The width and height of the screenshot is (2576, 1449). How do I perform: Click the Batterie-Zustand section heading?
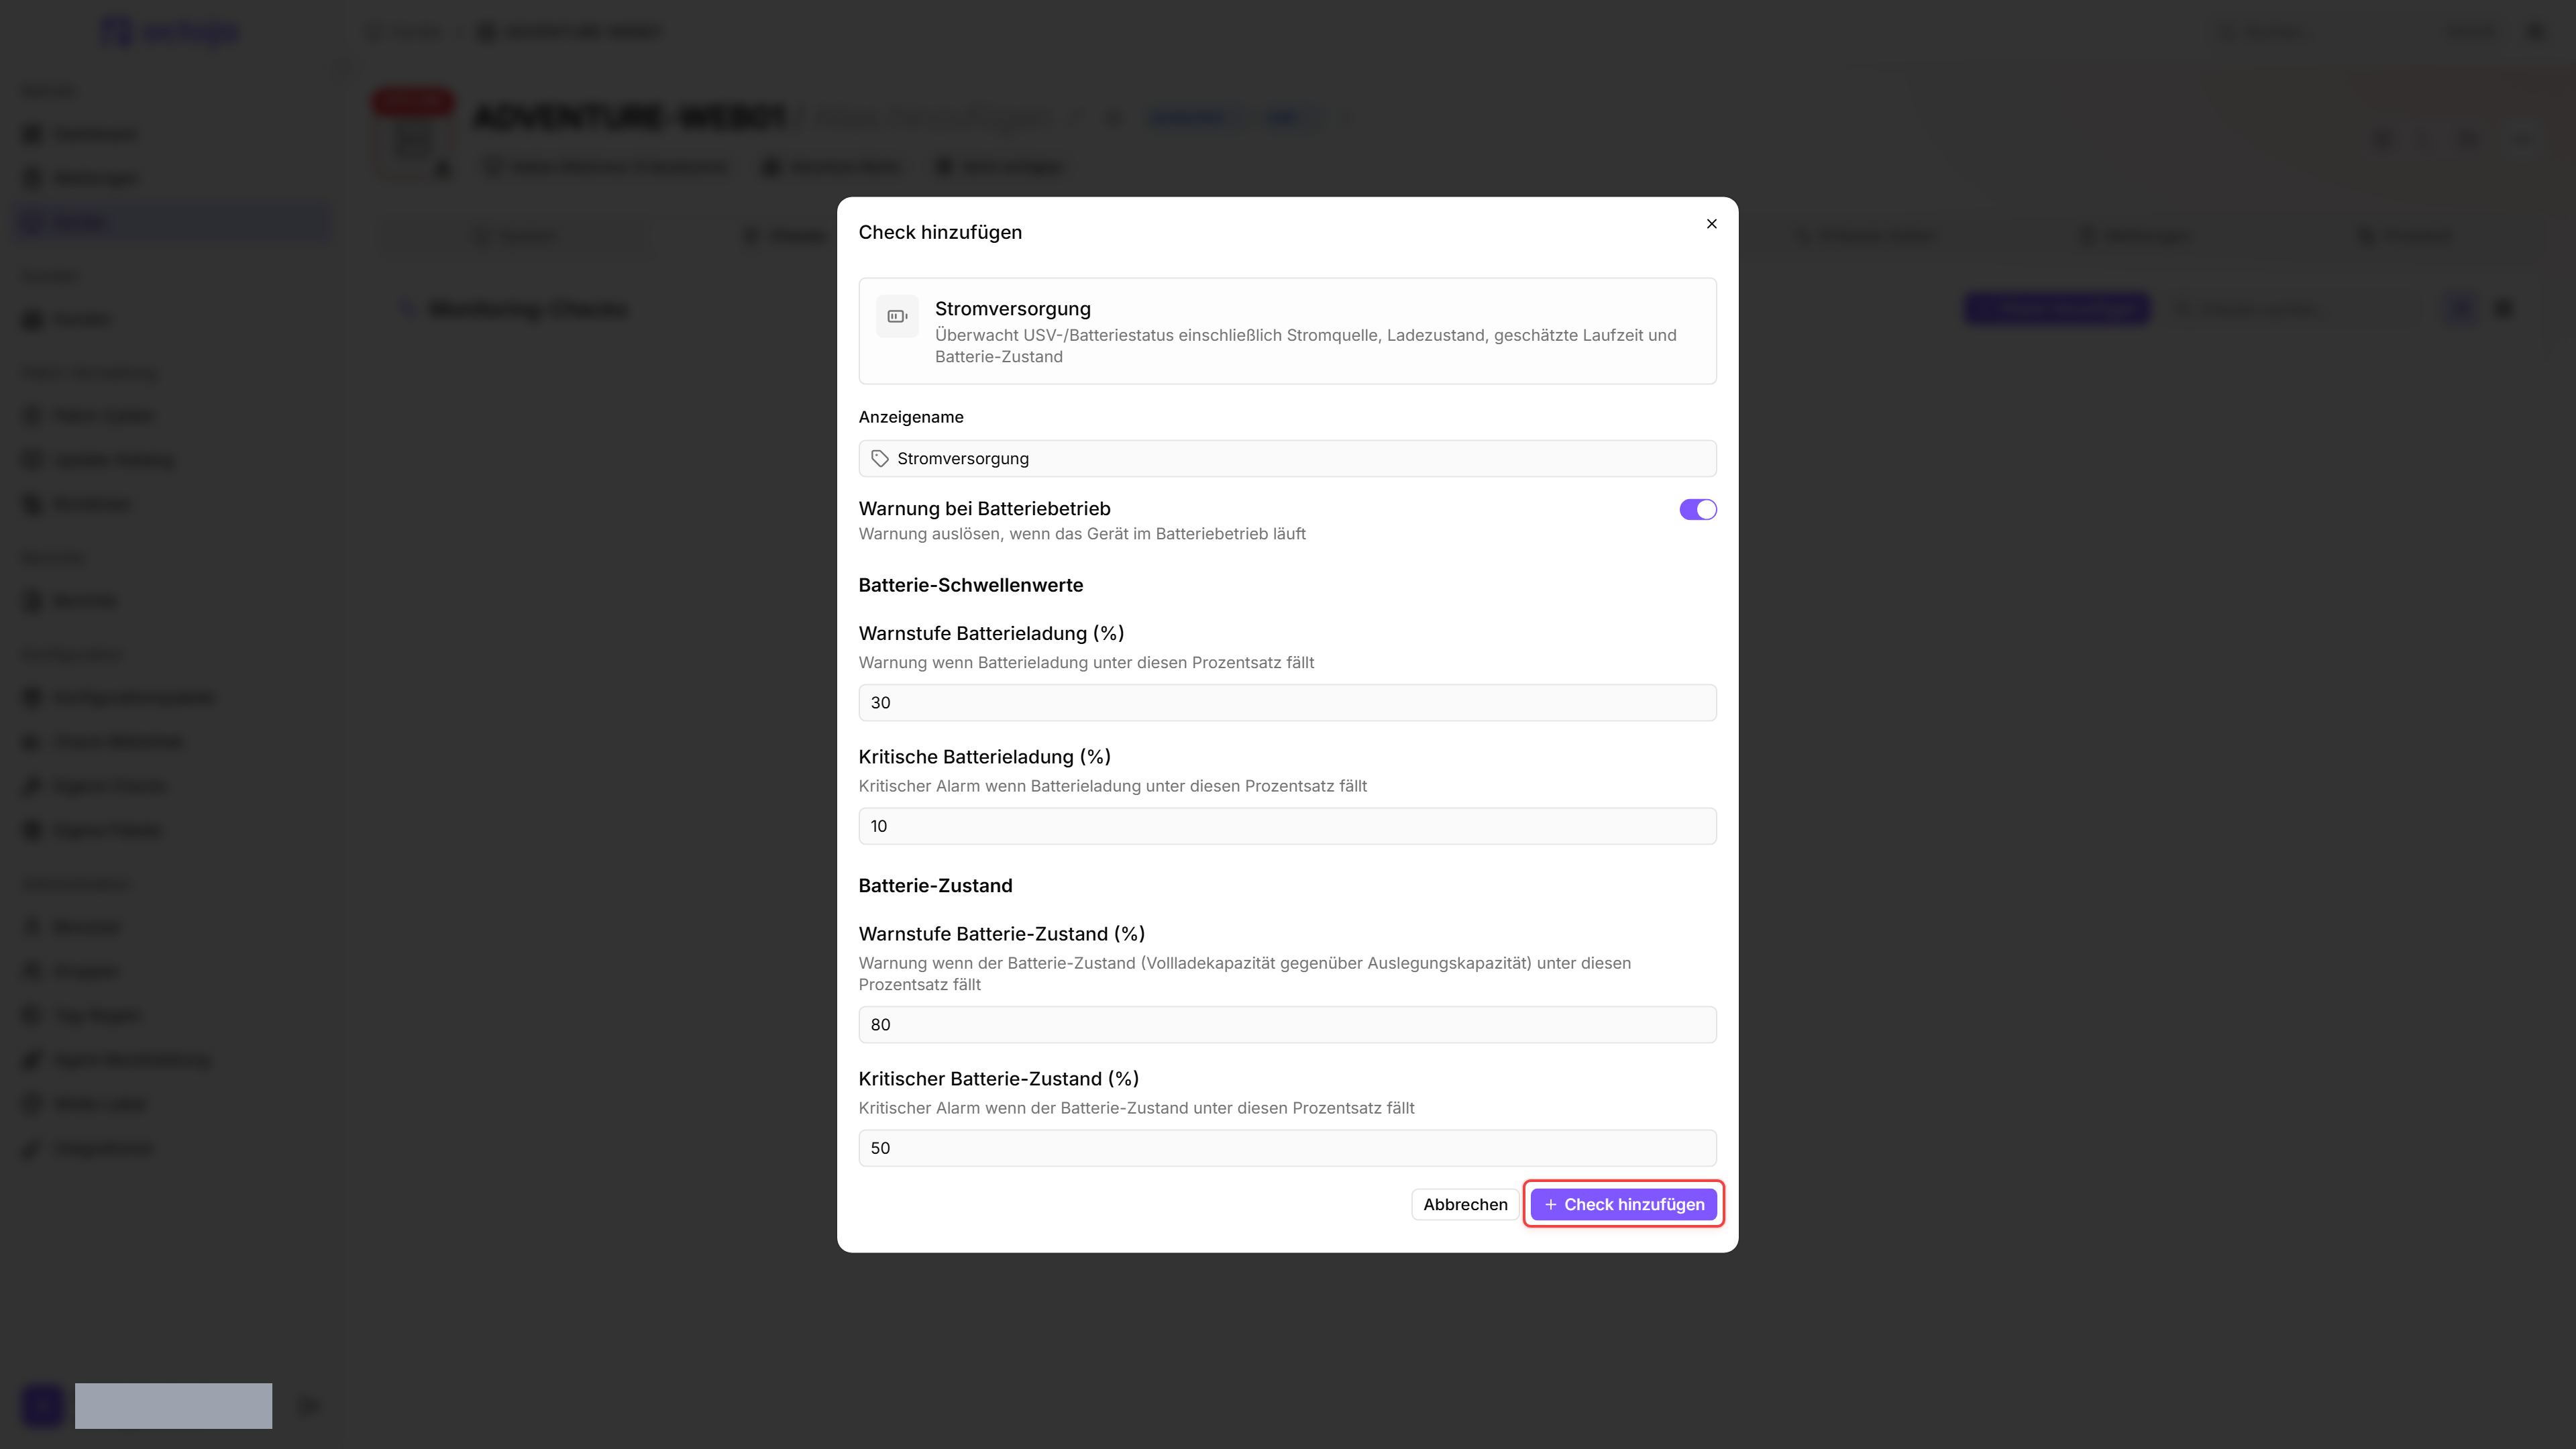click(935, 886)
